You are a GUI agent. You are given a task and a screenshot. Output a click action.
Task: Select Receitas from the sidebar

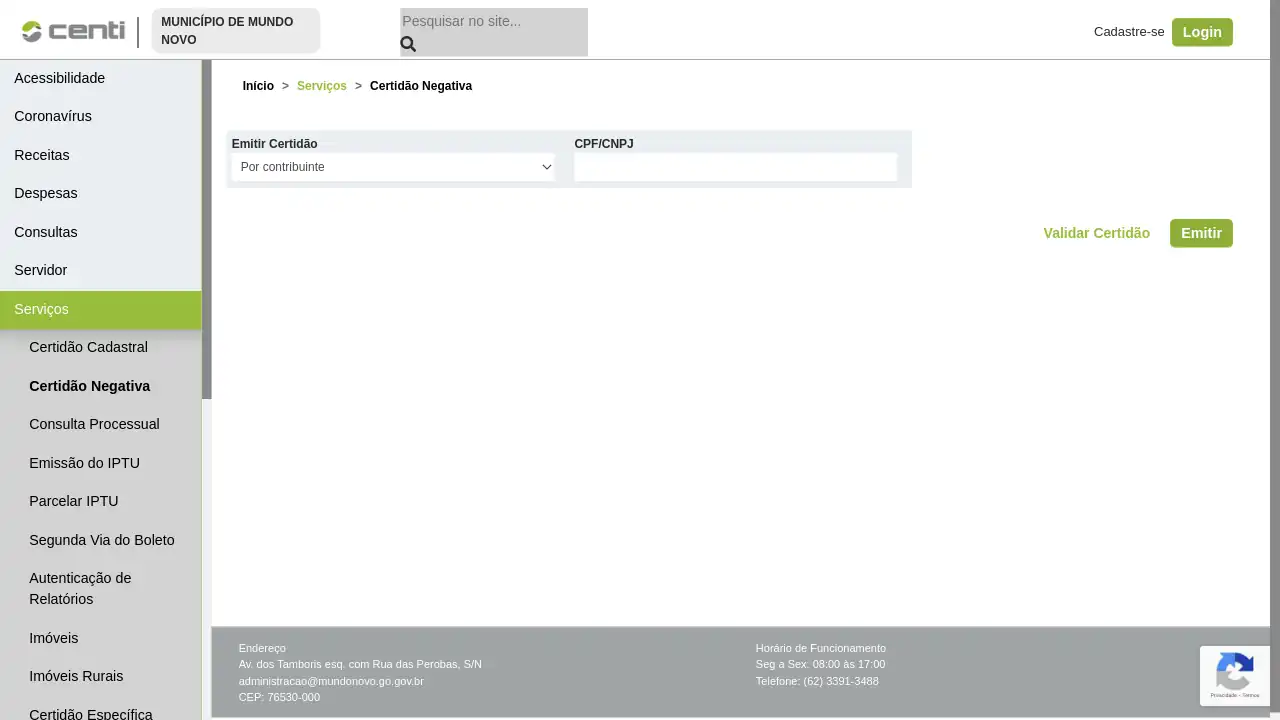point(42,155)
